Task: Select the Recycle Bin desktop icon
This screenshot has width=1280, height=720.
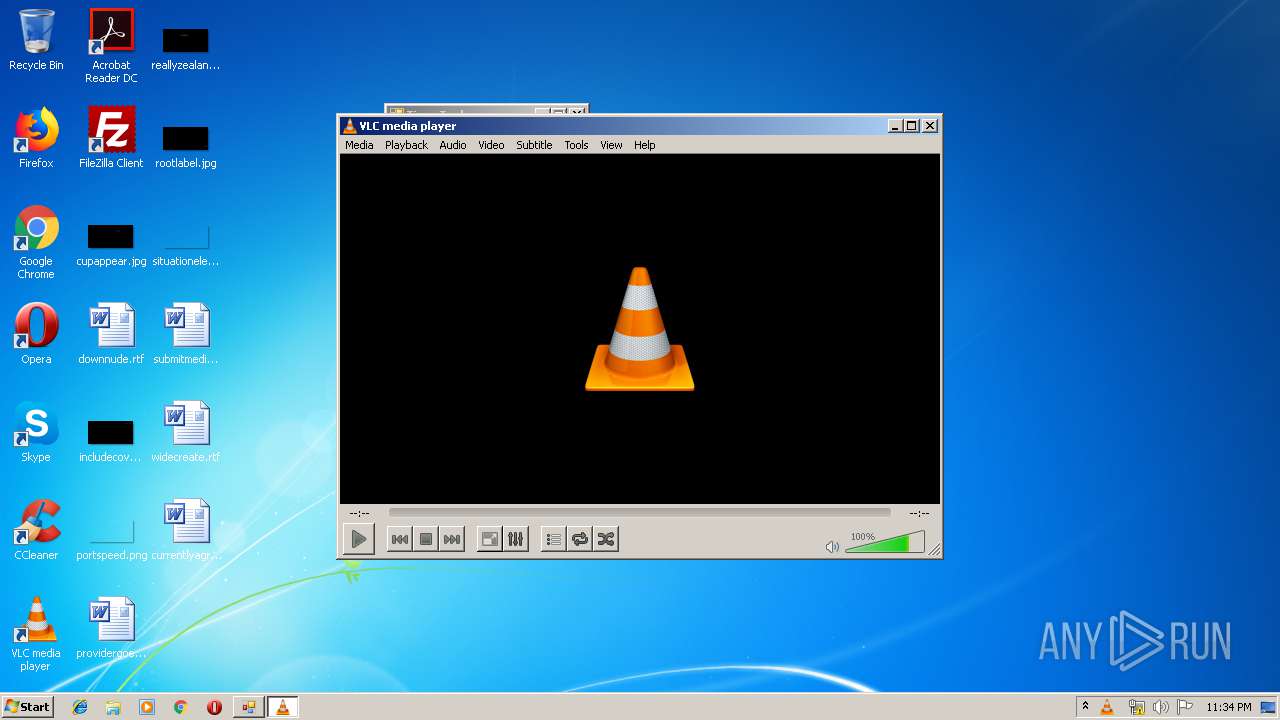Action: pos(36,40)
